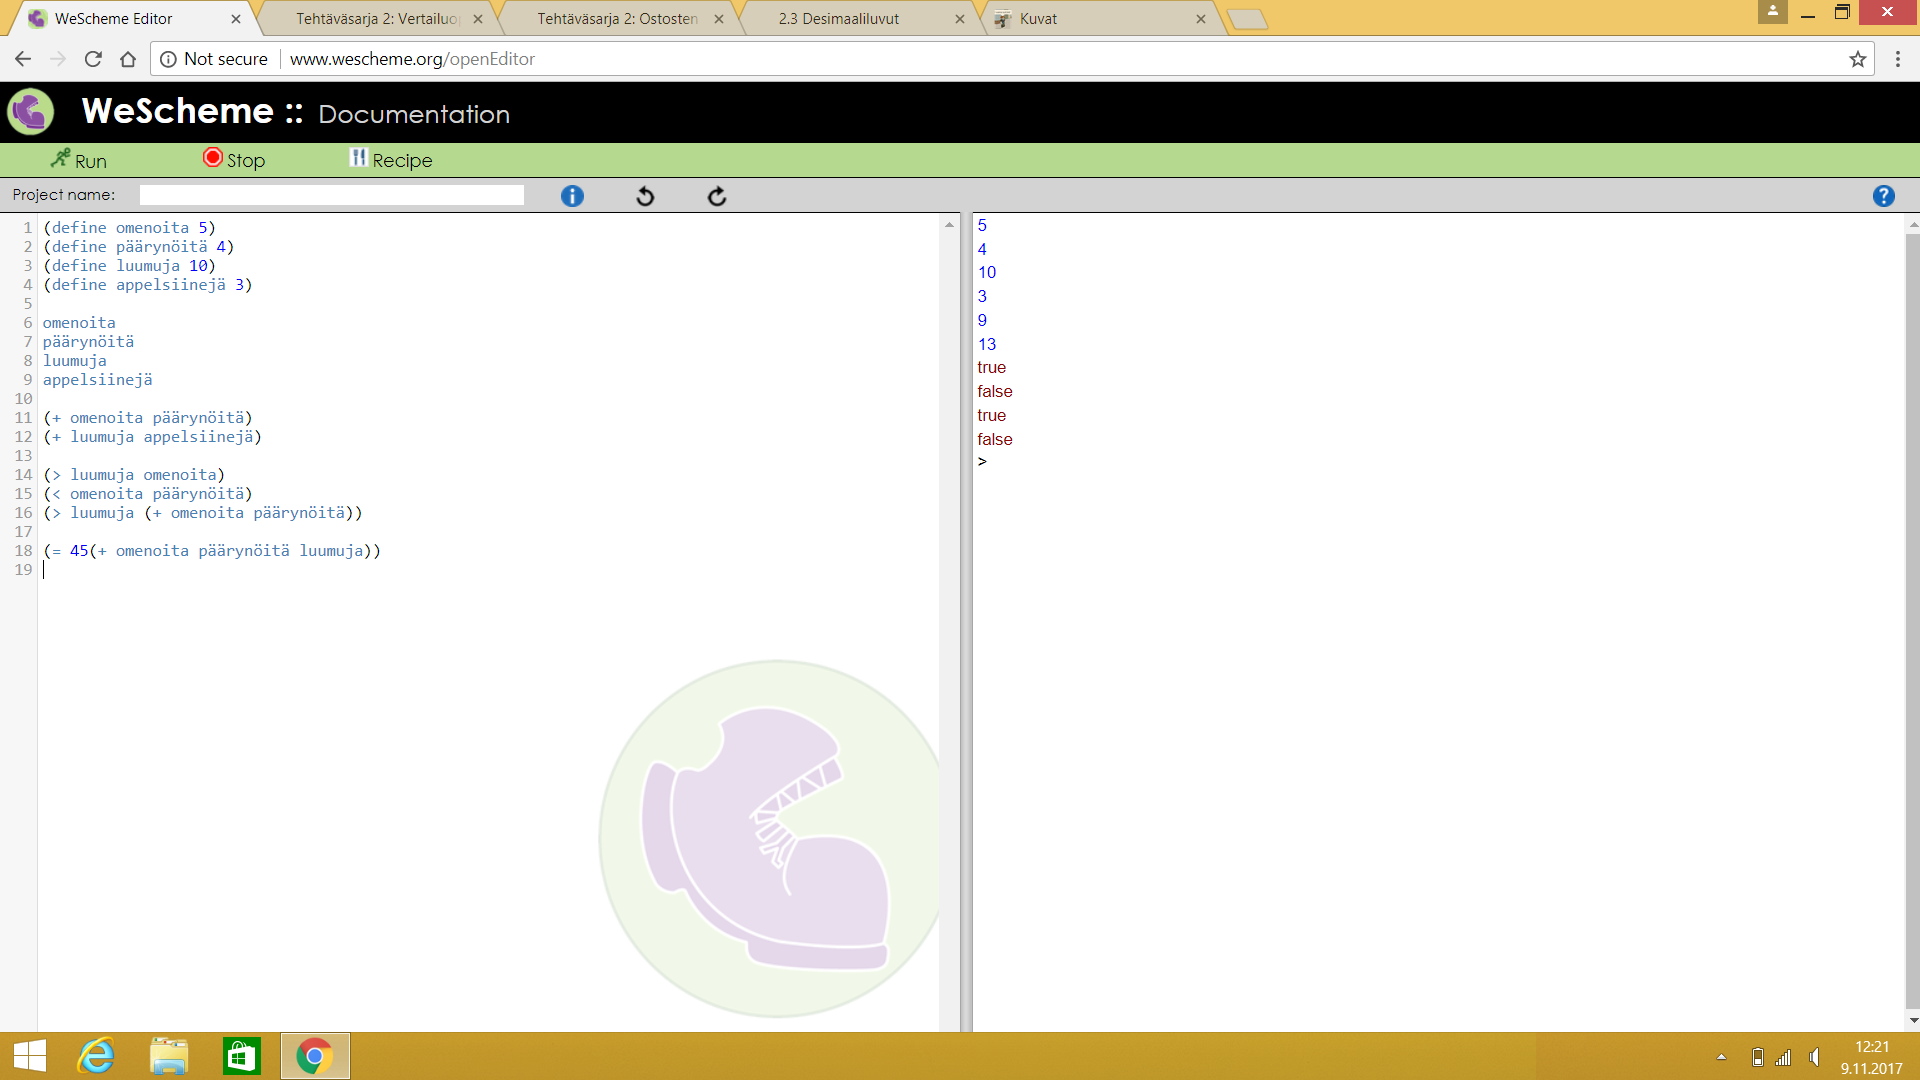
Task: Click the redo arrow icon
Action: click(717, 196)
